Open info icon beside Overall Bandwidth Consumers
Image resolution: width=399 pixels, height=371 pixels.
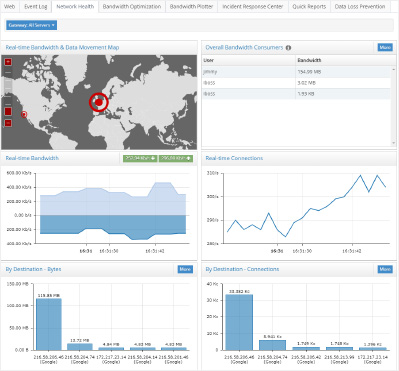[x=288, y=48]
